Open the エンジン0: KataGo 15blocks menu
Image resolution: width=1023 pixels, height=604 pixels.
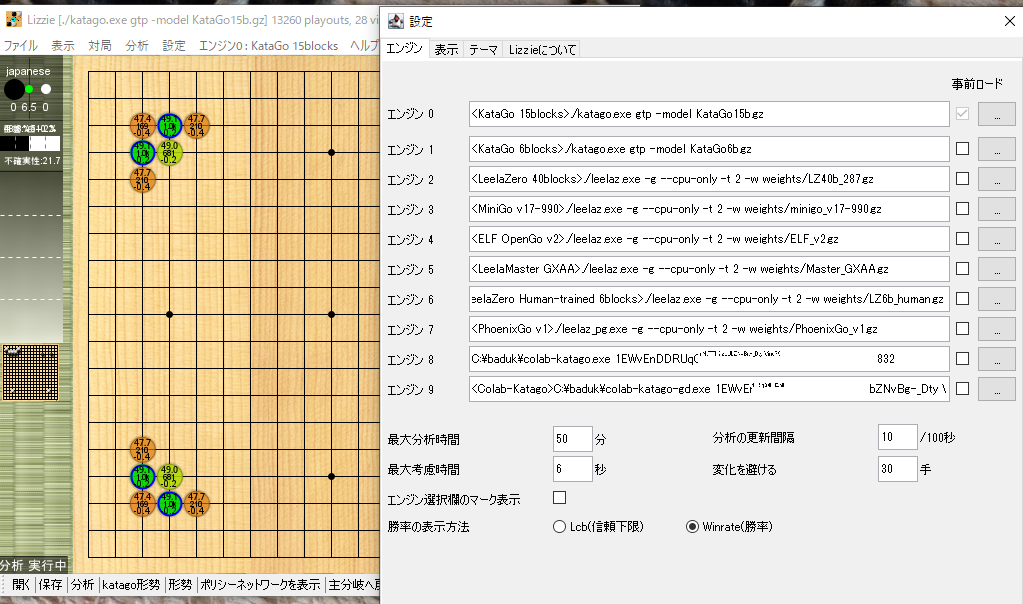[x=269, y=46]
